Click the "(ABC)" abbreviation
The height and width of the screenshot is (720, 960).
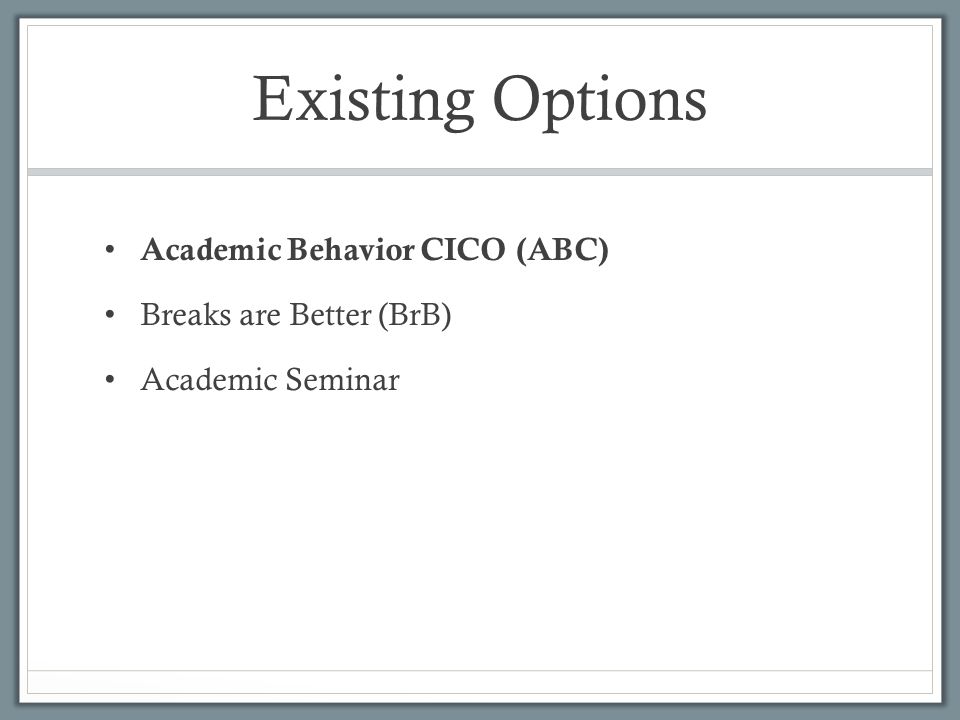(562, 250)
